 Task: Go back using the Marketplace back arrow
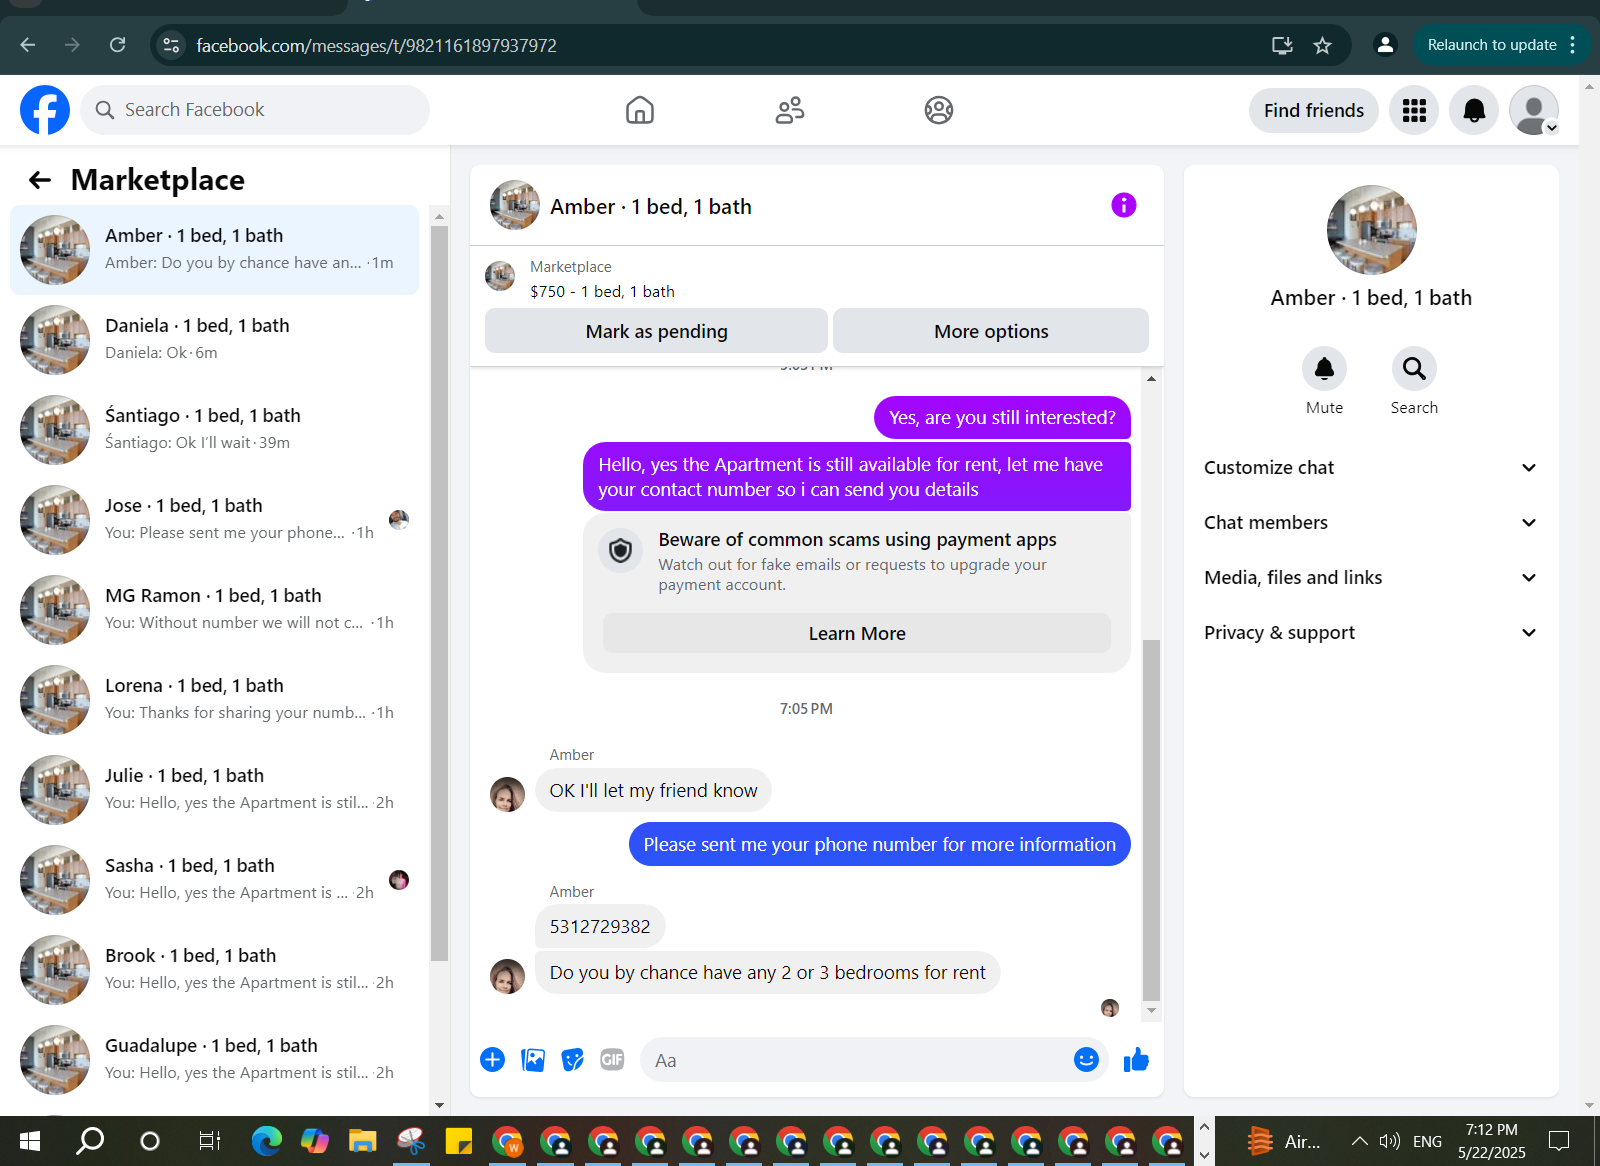[40, 180]
